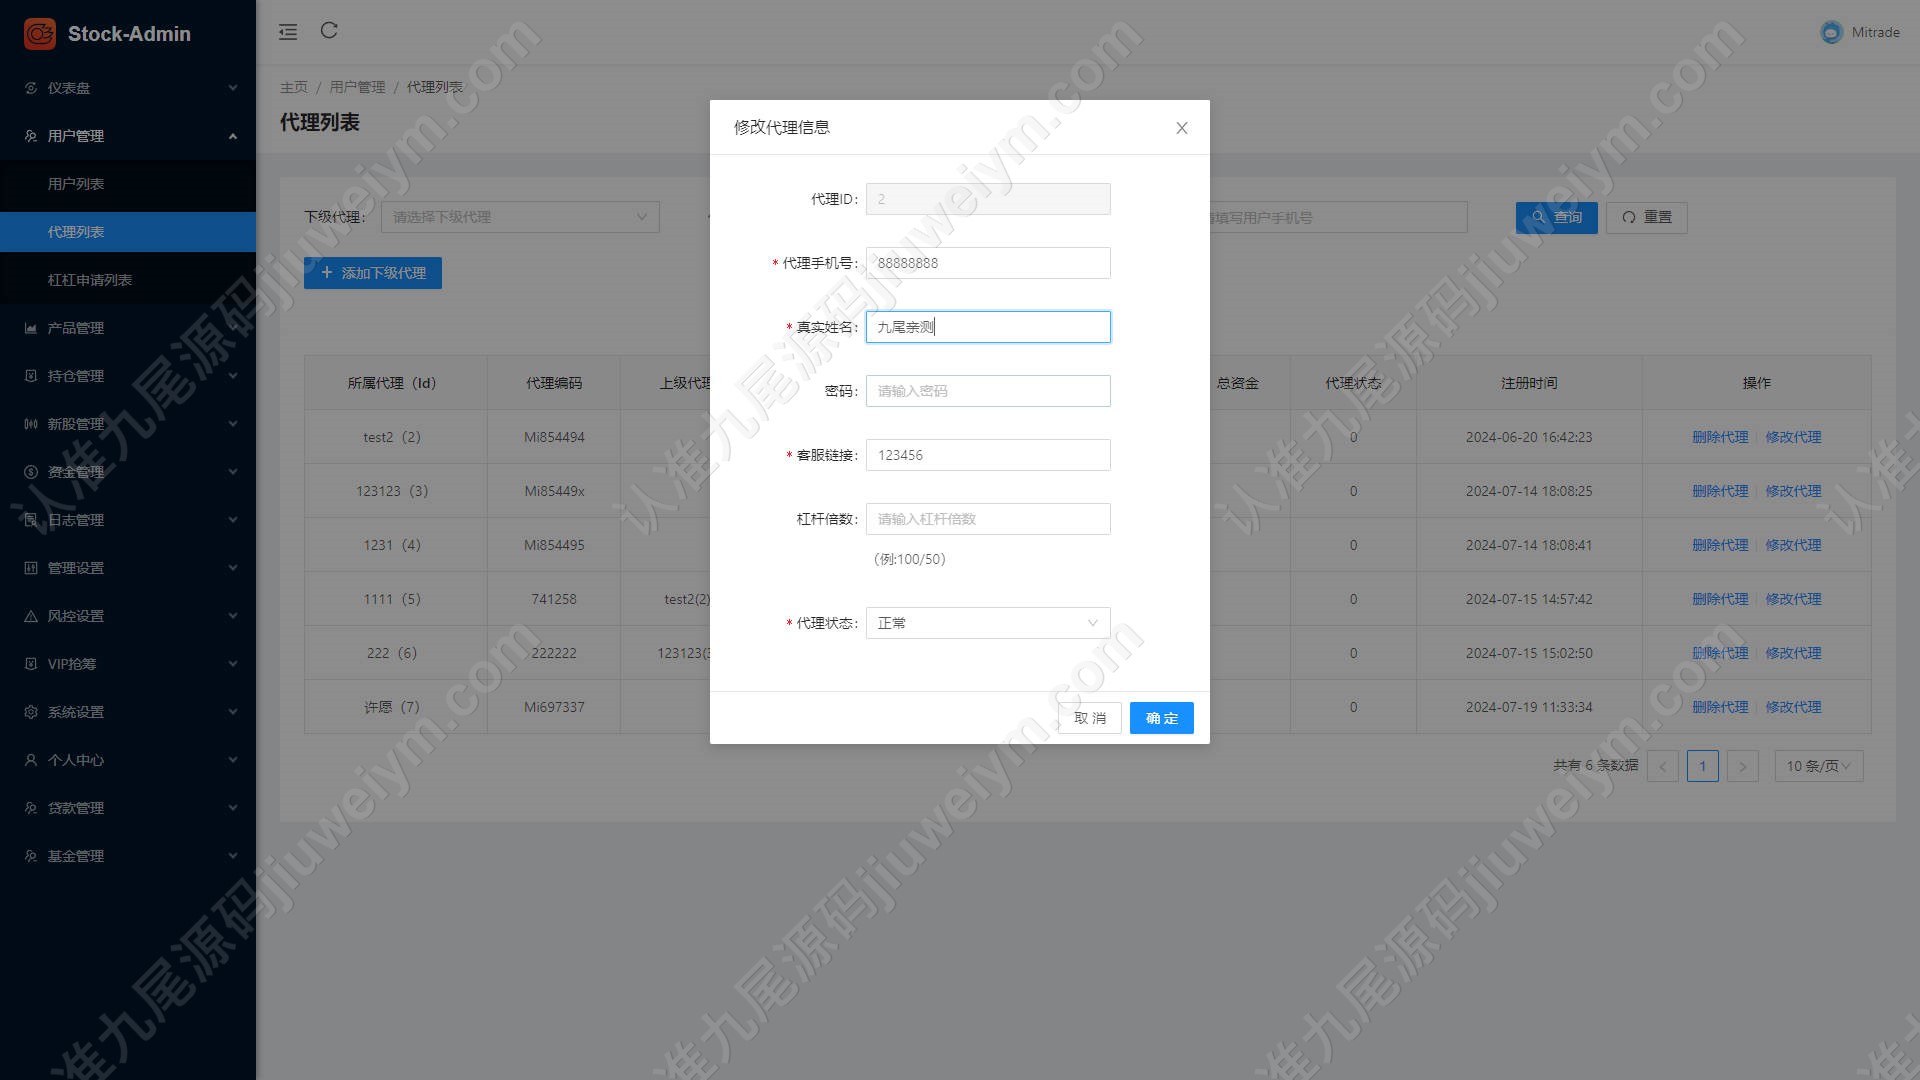Click the 密码 input field
1920x1080 pixels.
988,391
